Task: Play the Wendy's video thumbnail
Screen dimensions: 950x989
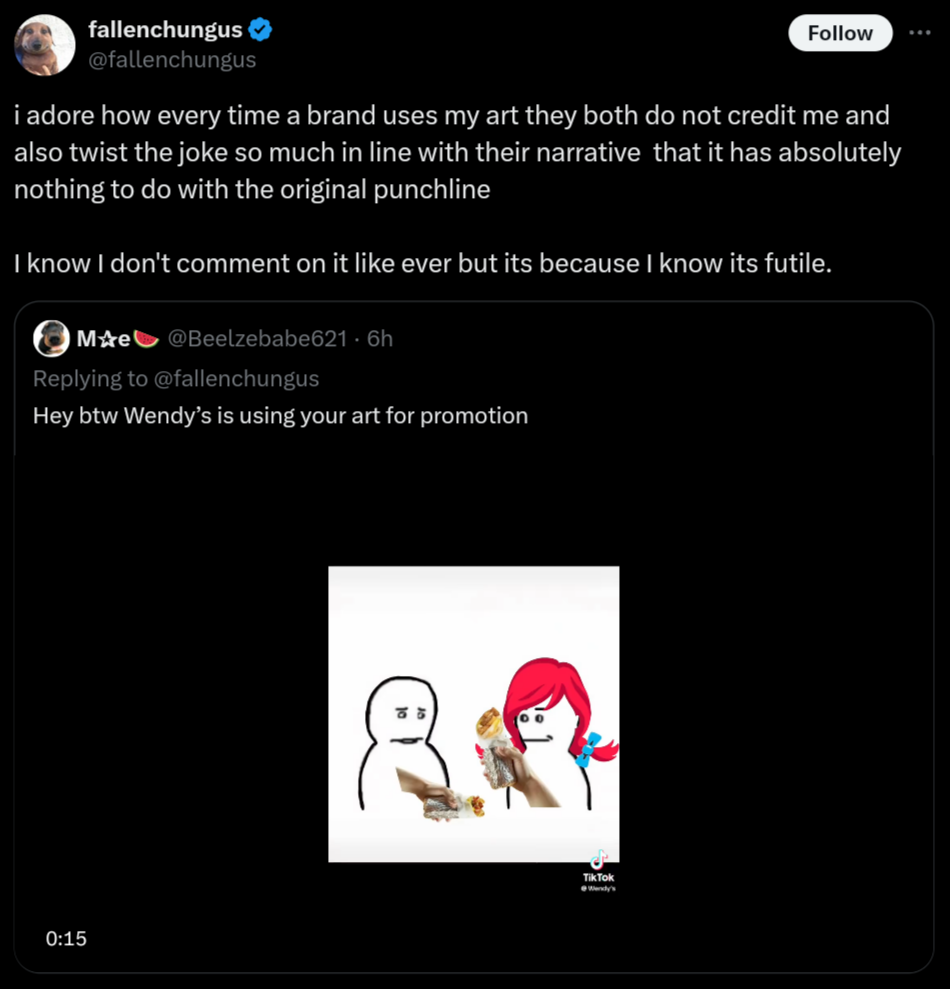Action: (x=473, y=713)
